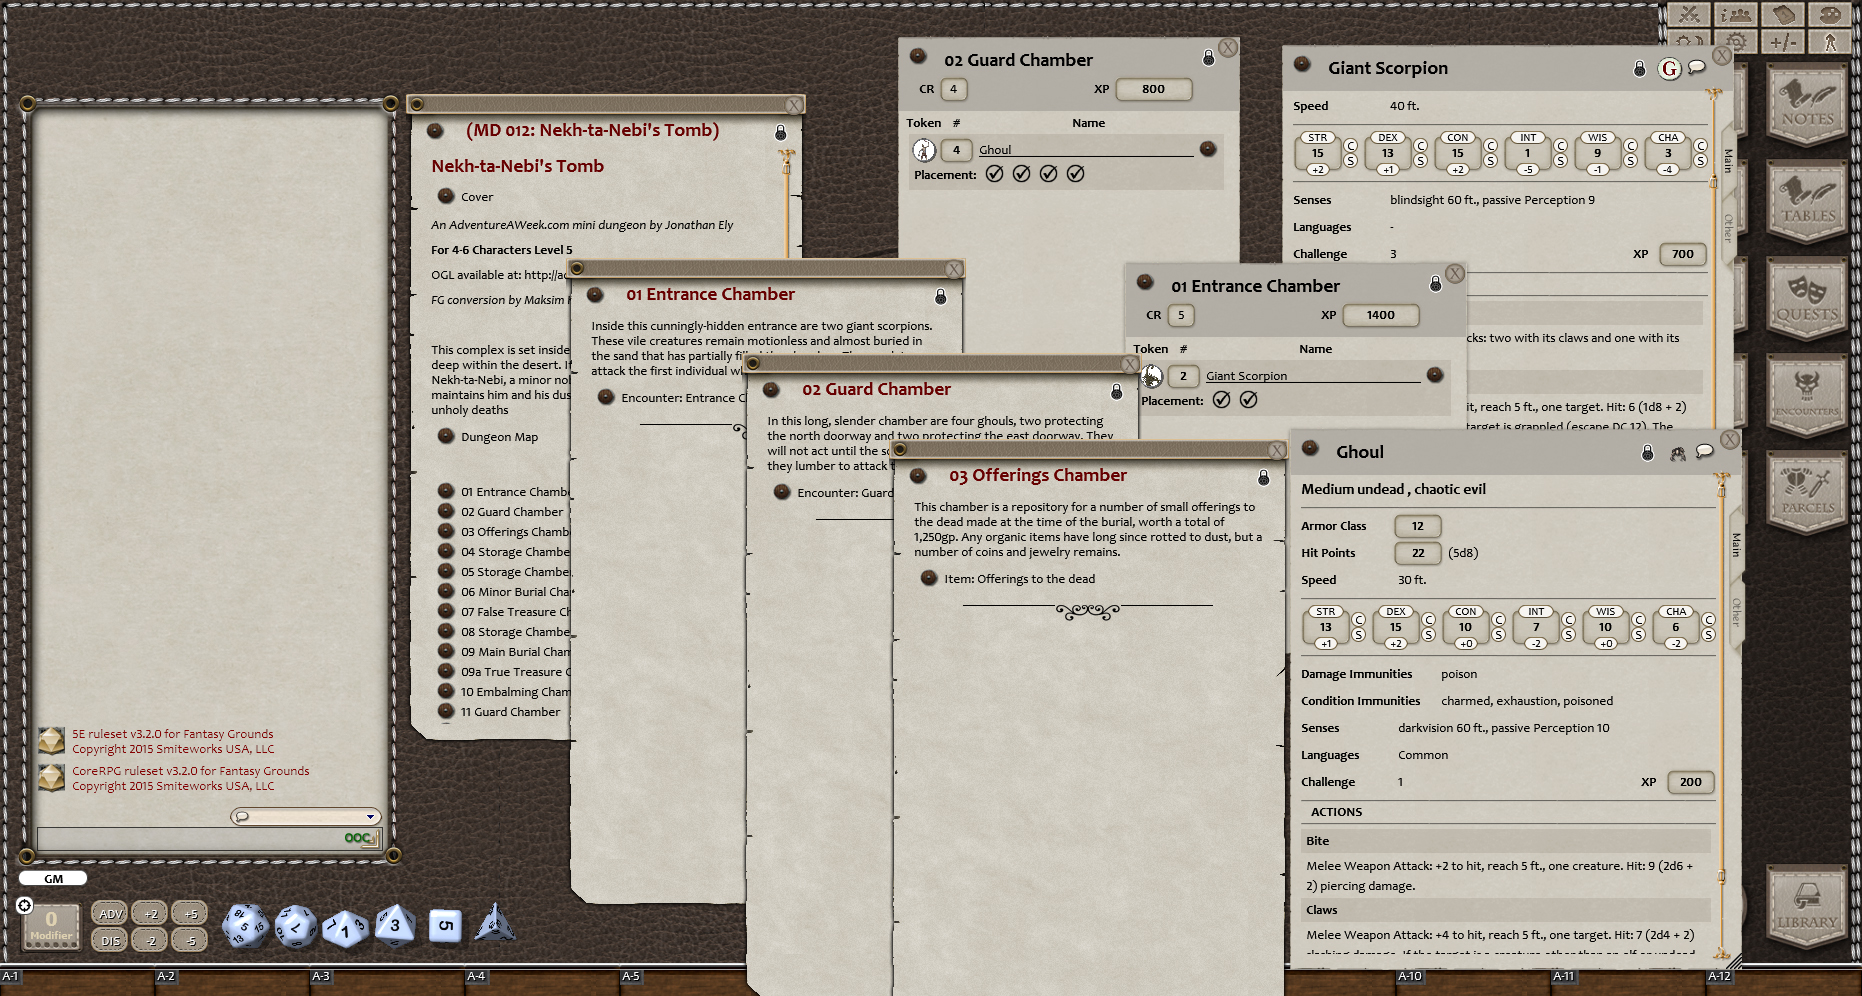
Task: Open the Calendar using the book-with-1 icon
Action: 1784,15
